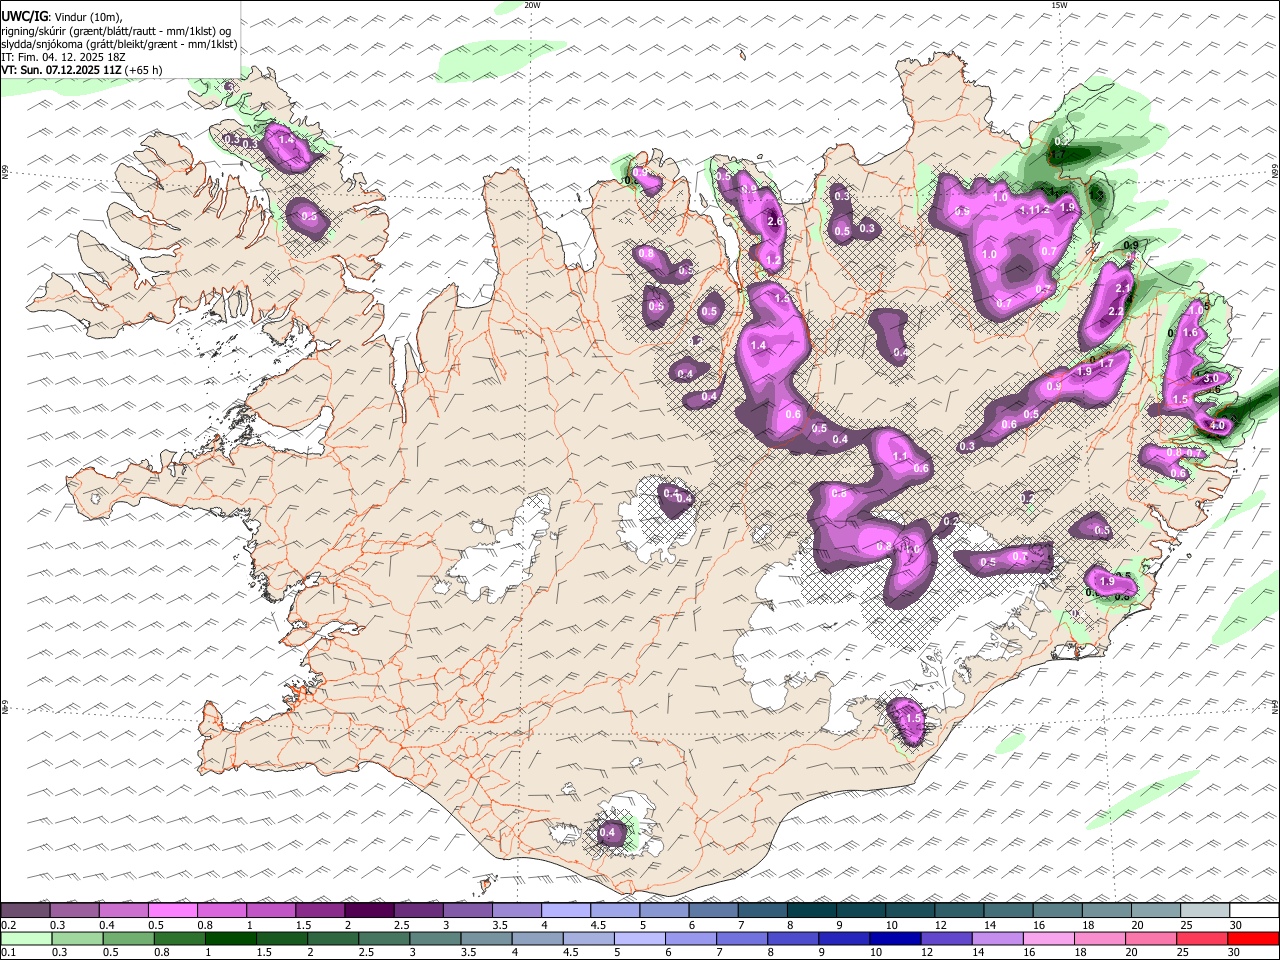Screen dimensions: 1280x960
Task: Pick the dark mauve 0.2 swatch in the upper legend
Action: pos(25,911)
